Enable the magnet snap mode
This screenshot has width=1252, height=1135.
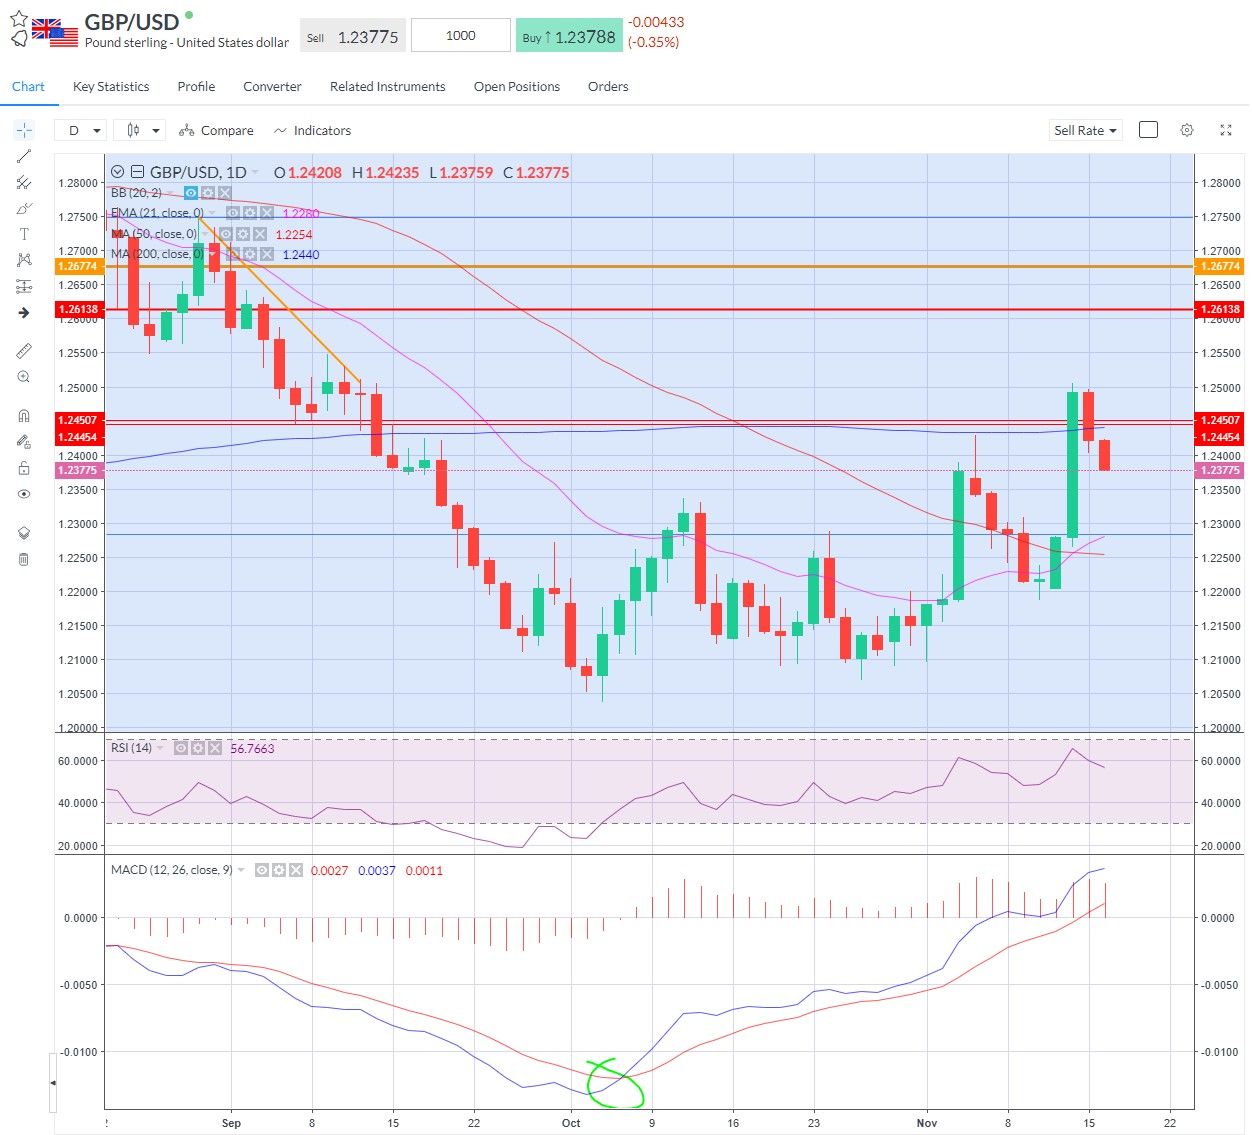click(24, 416)
